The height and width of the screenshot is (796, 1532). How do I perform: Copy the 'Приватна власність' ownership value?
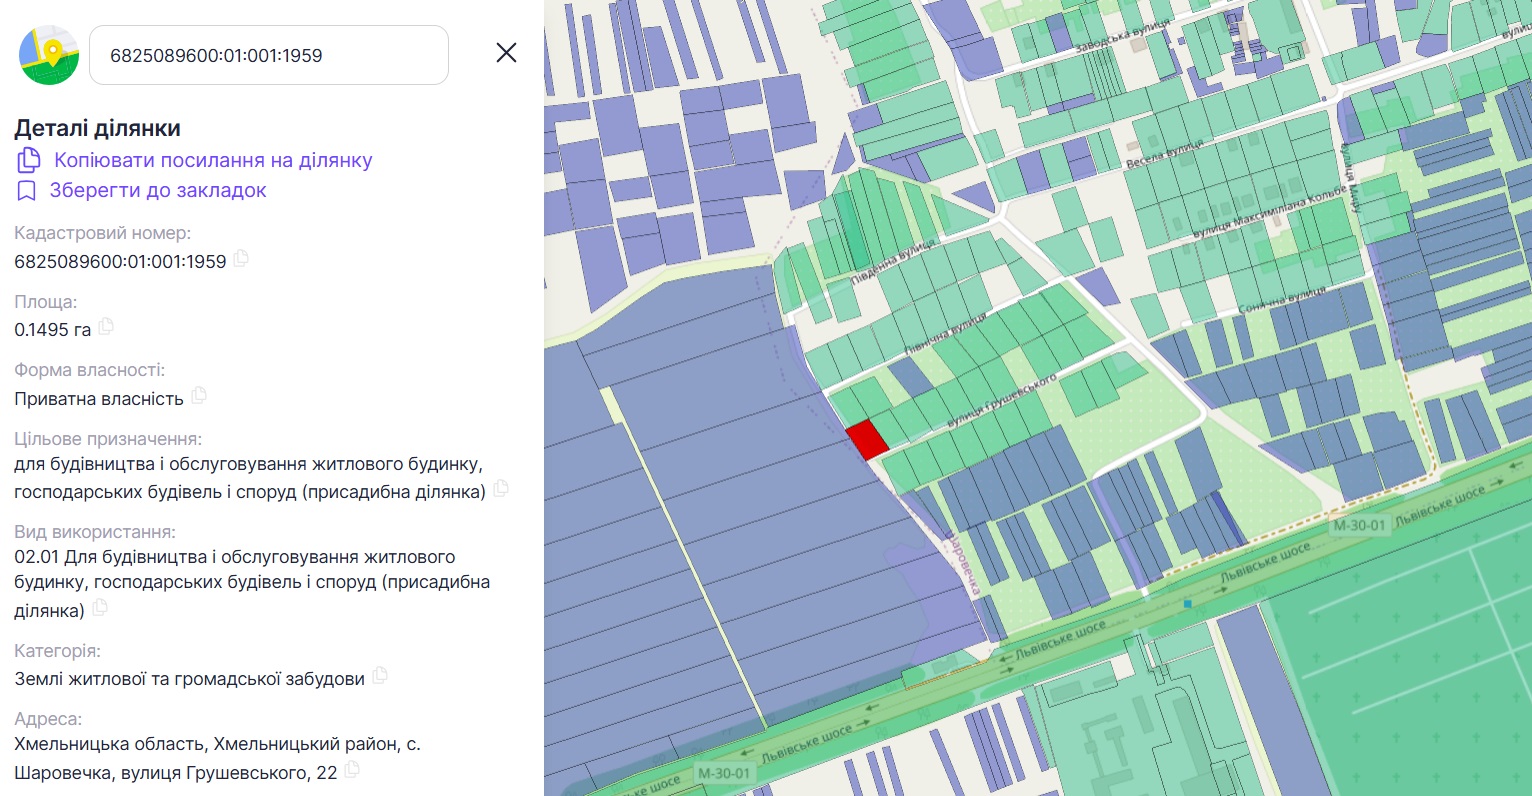[x=199, y=395]
